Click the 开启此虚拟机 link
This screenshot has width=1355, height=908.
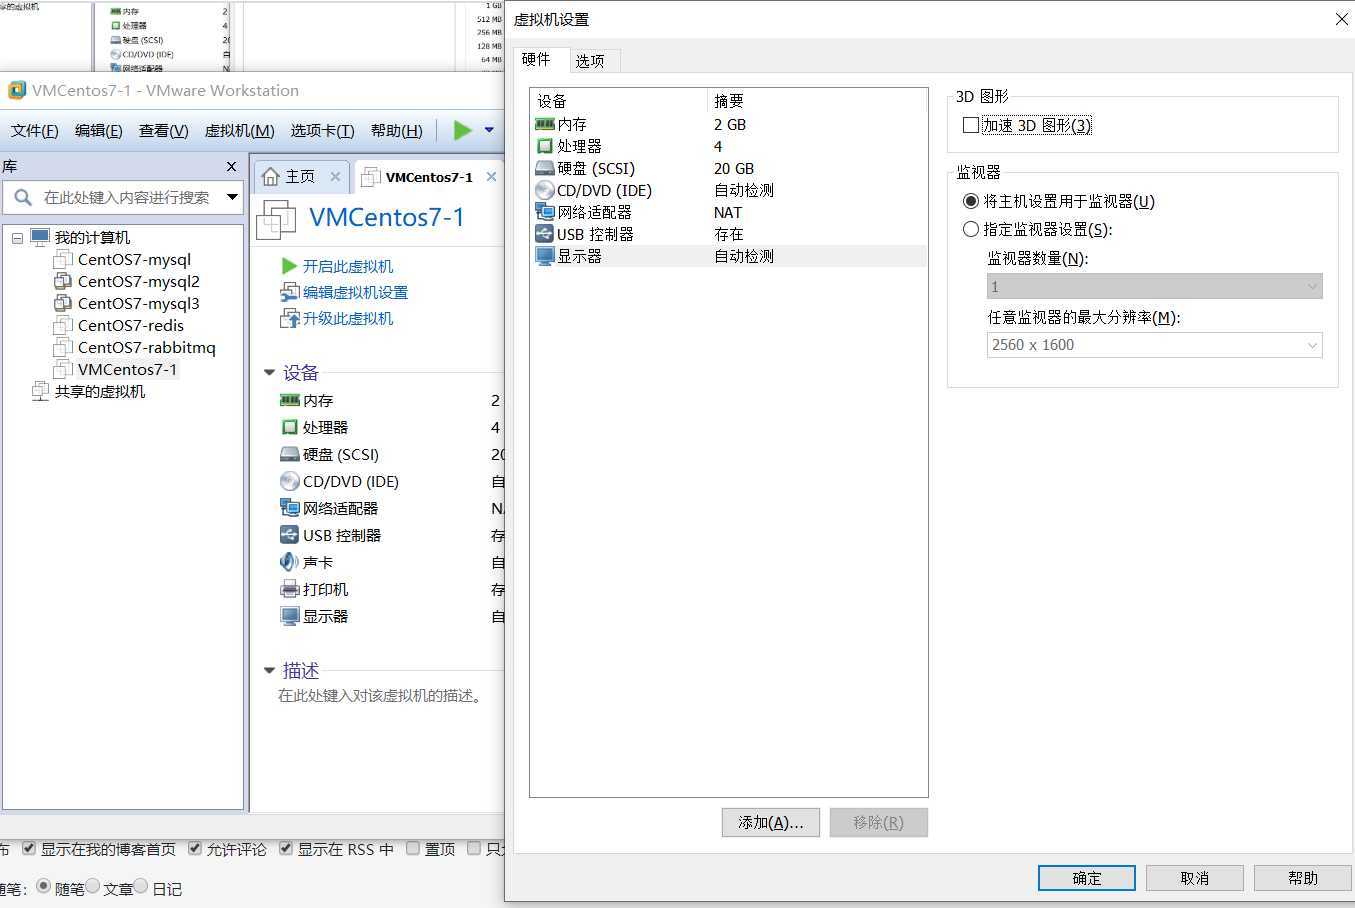click(348, 266)
